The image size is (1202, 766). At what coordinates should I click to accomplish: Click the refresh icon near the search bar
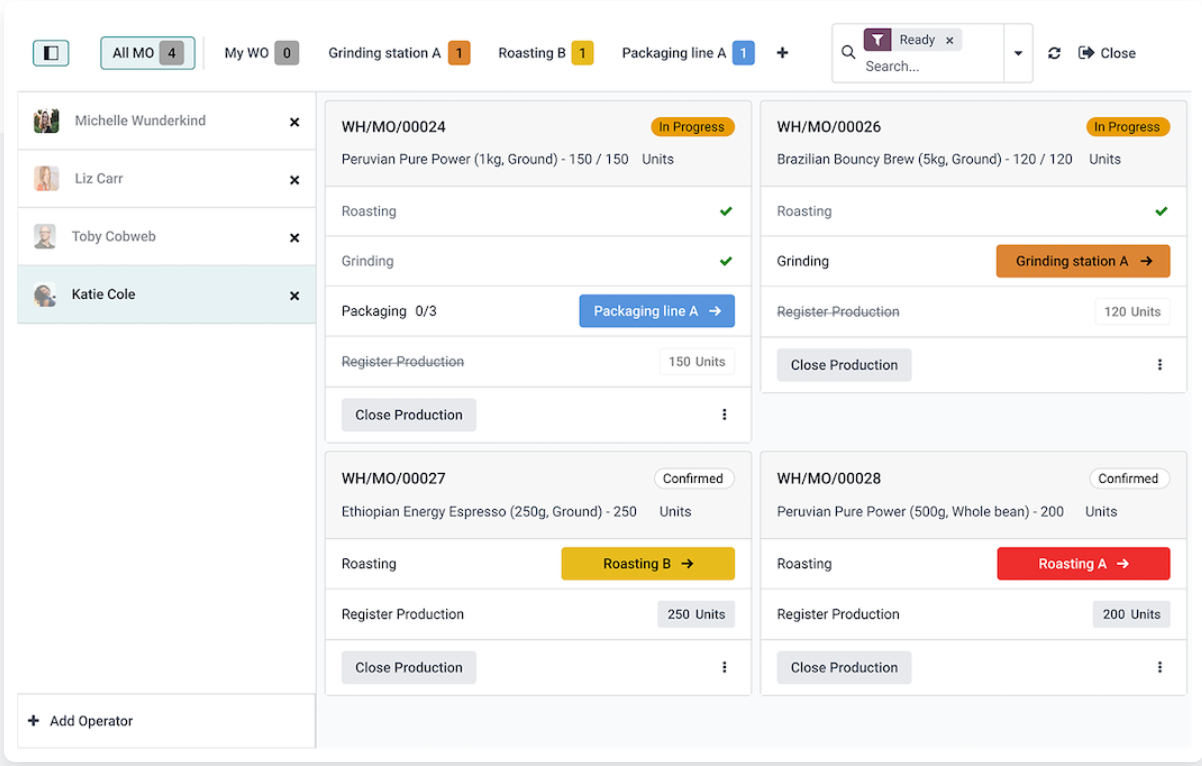tap(1054, 53)
